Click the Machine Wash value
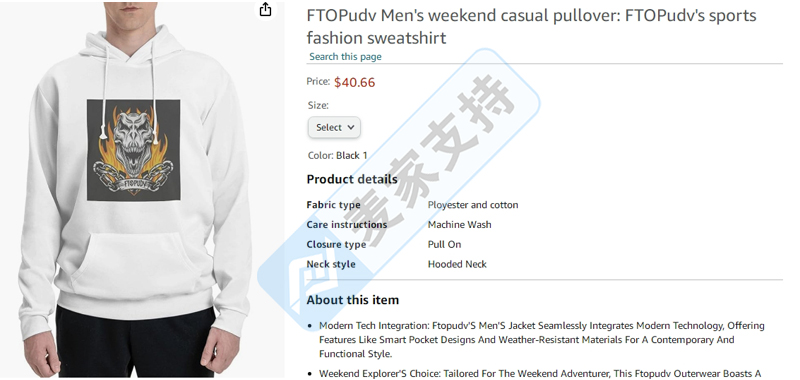800x380 pixels. point(460,224)
